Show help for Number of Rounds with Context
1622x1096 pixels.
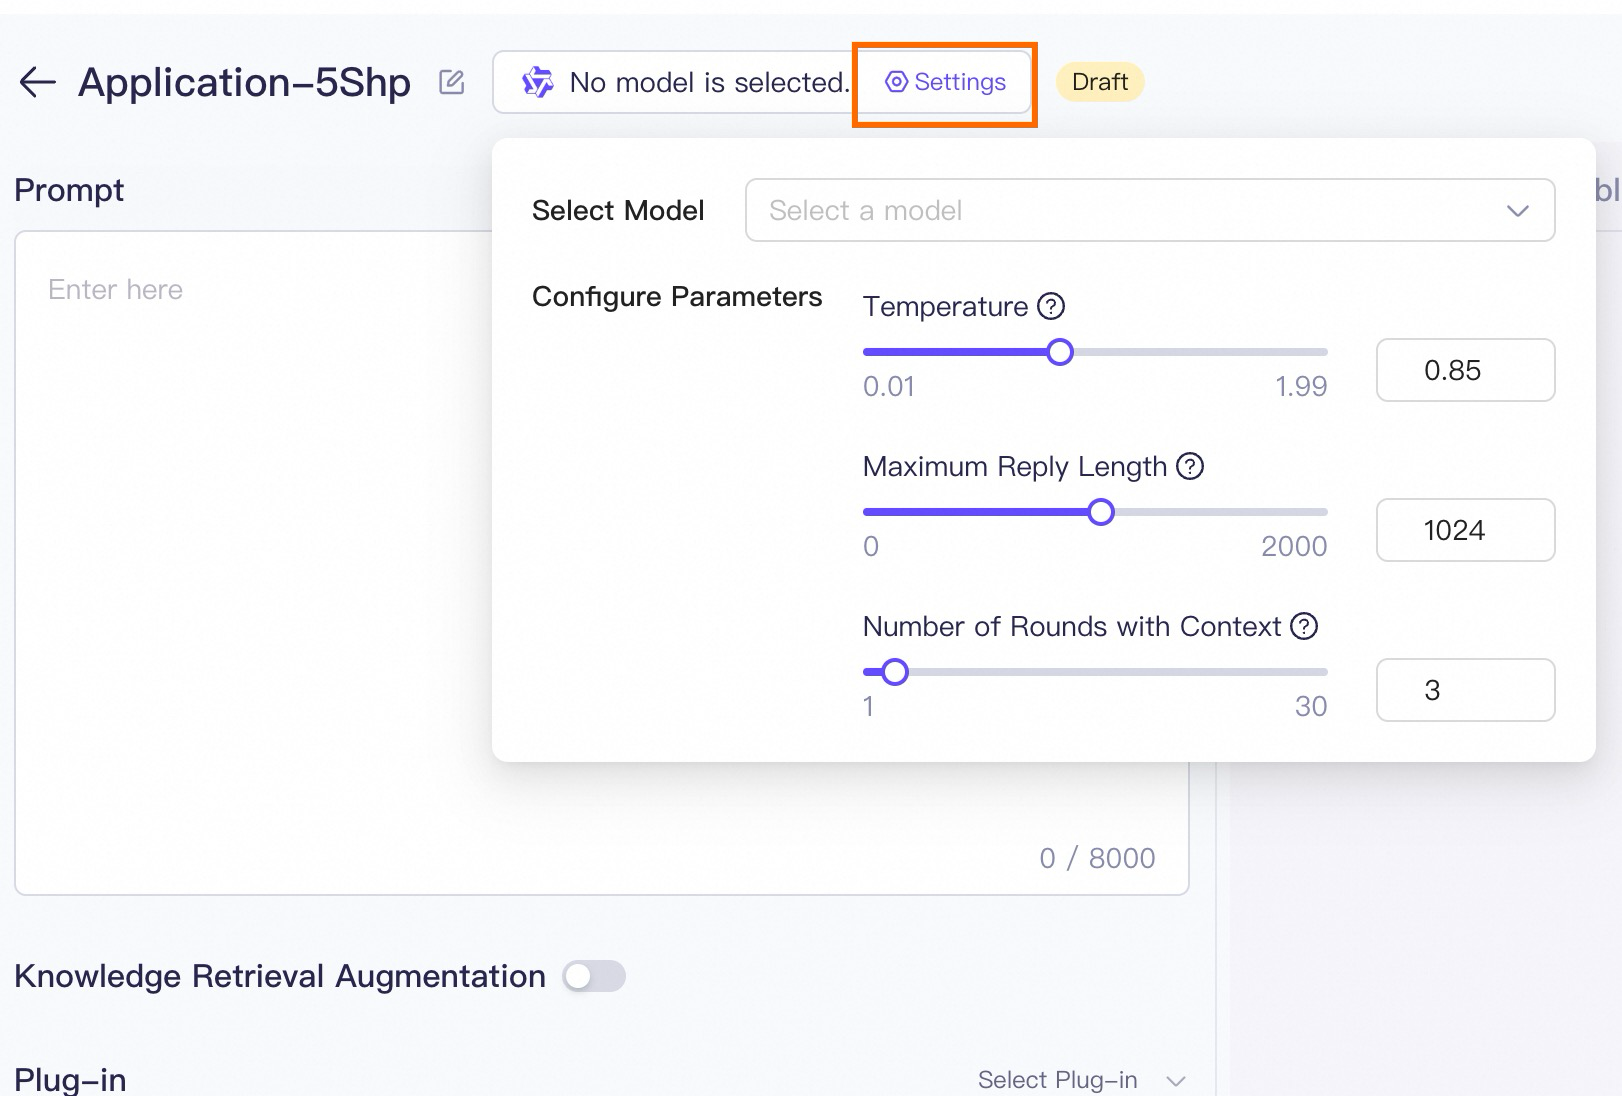click(x=1304, y=626)
